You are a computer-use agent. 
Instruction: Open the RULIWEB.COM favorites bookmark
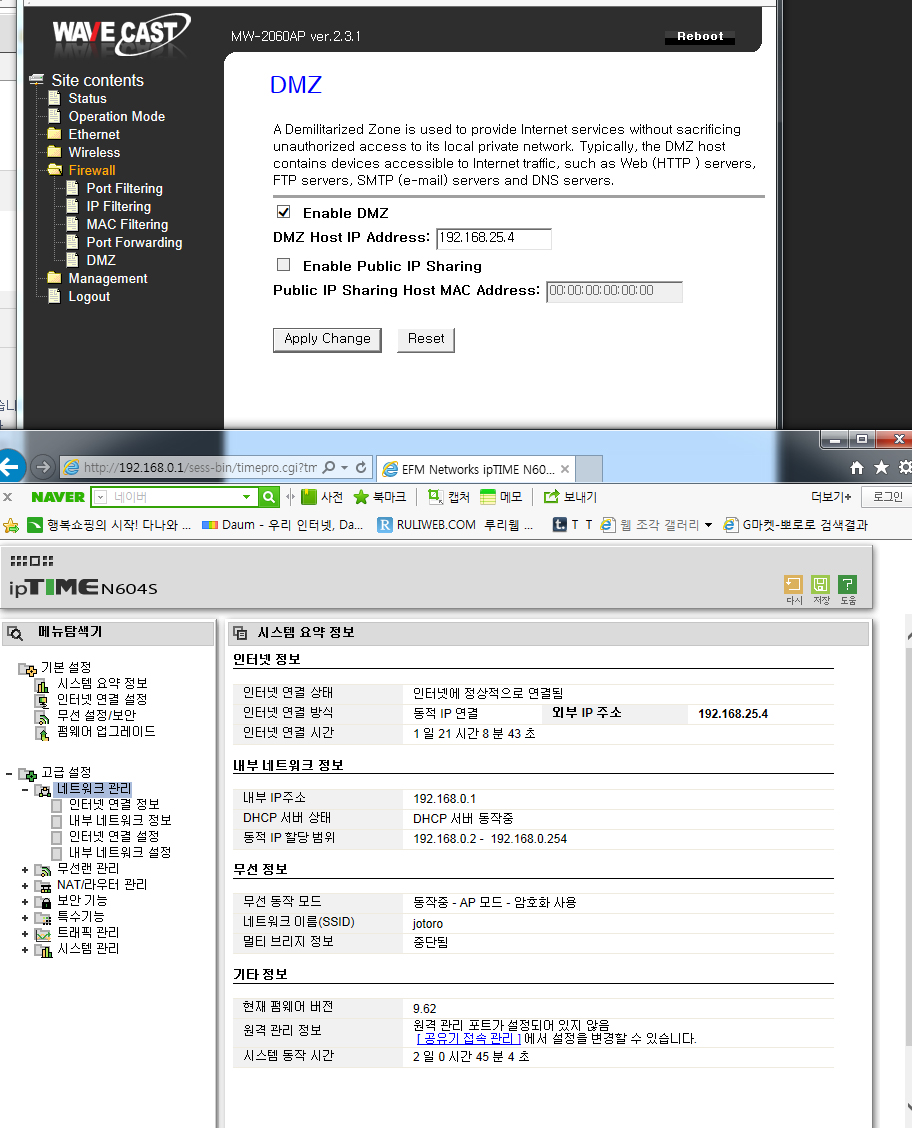click(455, 525)
